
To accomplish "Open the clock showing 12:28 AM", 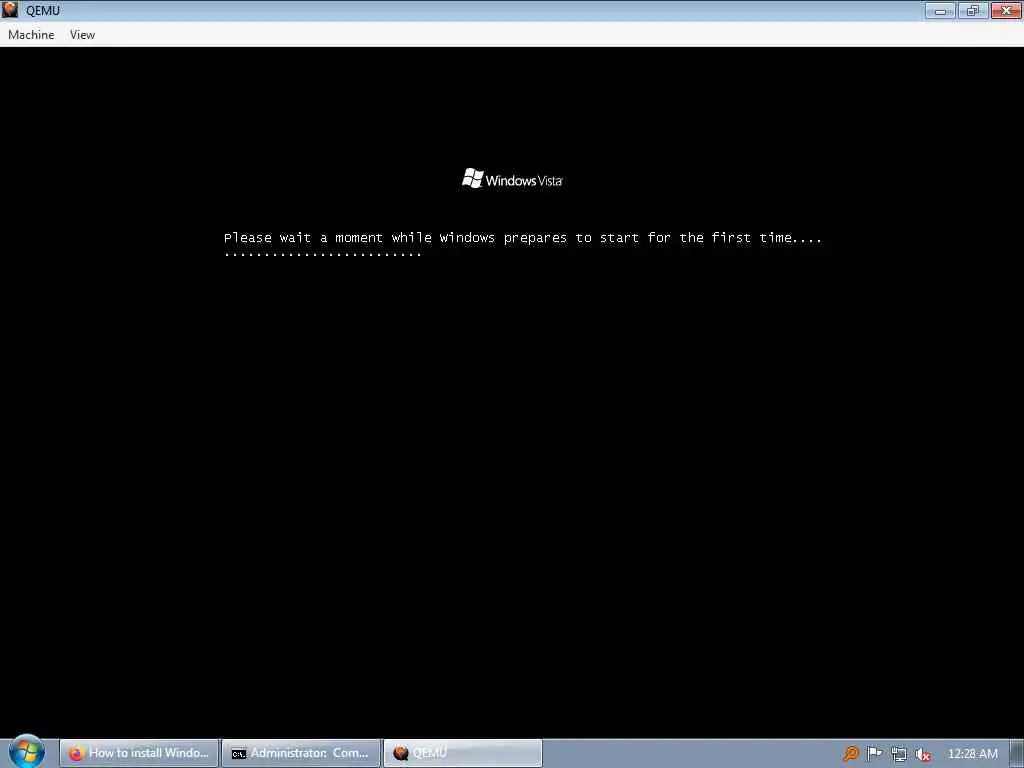I will coord(972,754).
